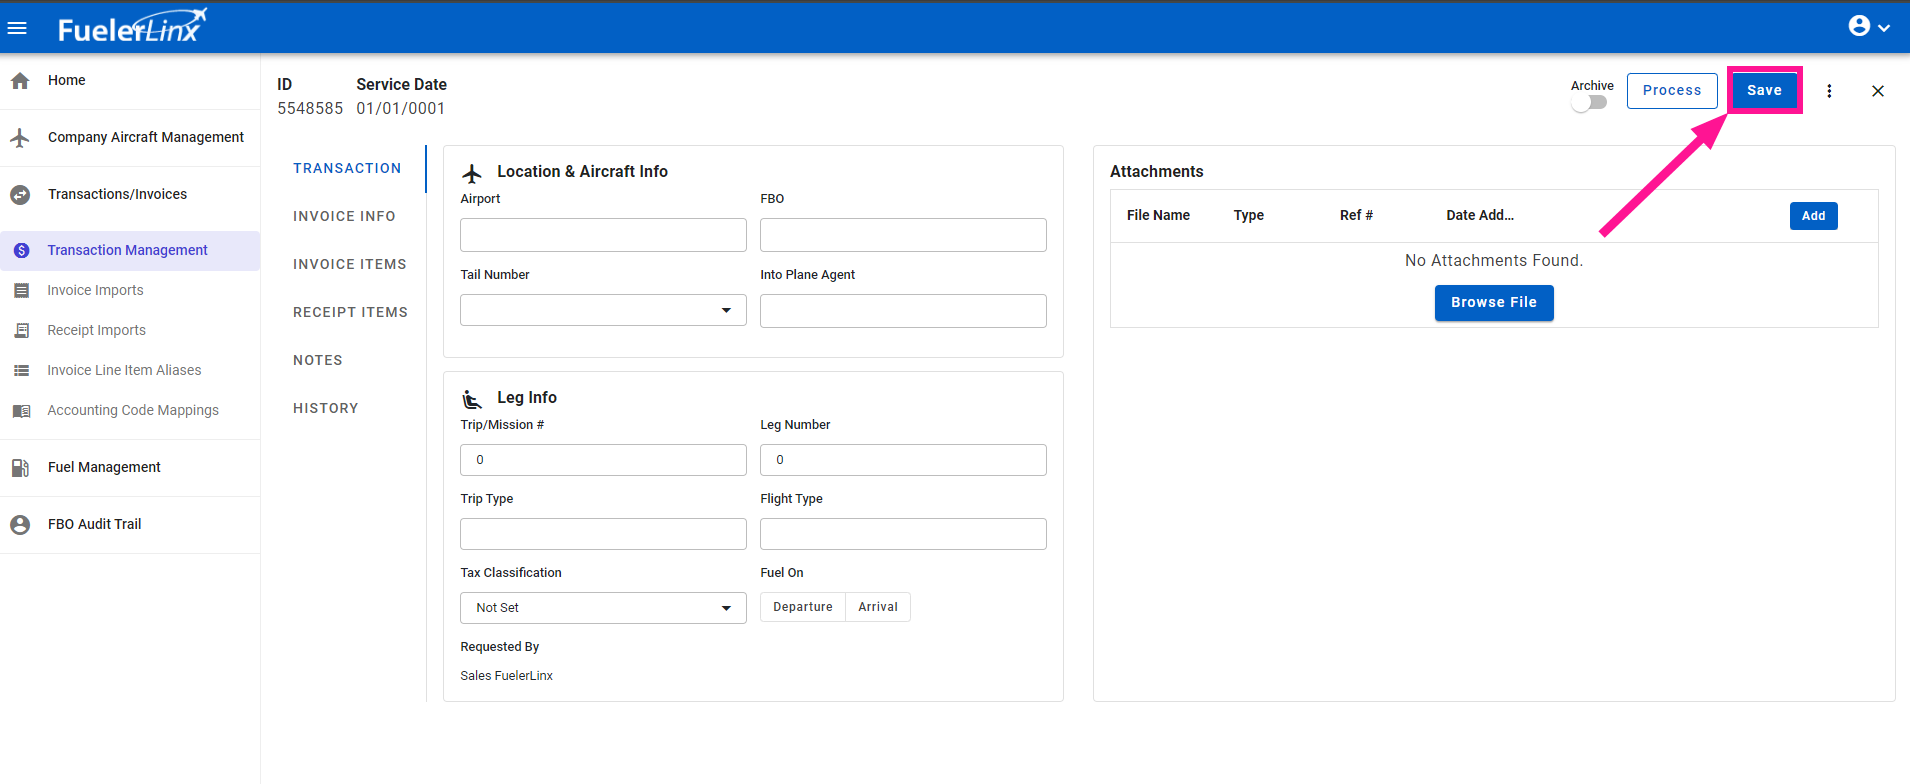Screen dimensions: 1910x784
Task: Click the Process button
Action: click(1672, 90)
